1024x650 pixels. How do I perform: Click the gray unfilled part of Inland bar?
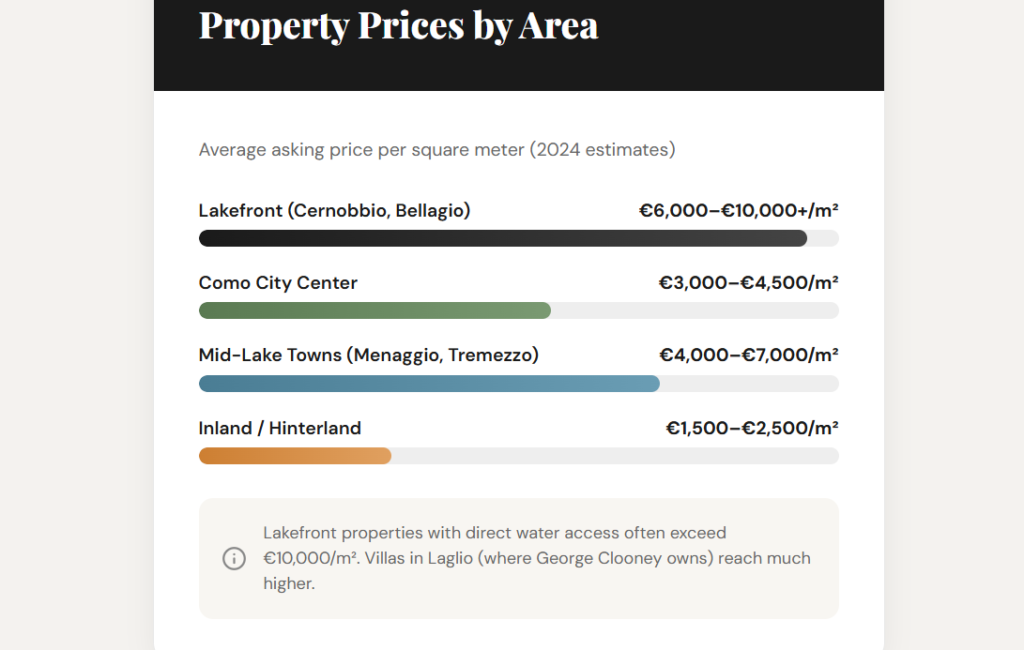(x=614, y=456)
